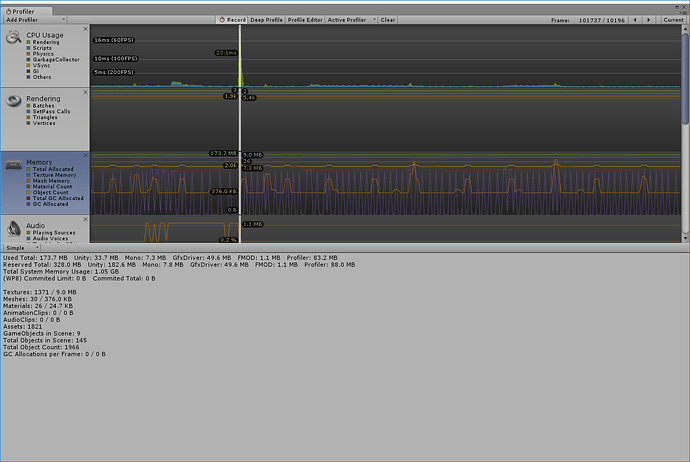The height and width of the screenshot is (462, 690).
Task: Toggle Batches color swatch
Action: [29, 106]
